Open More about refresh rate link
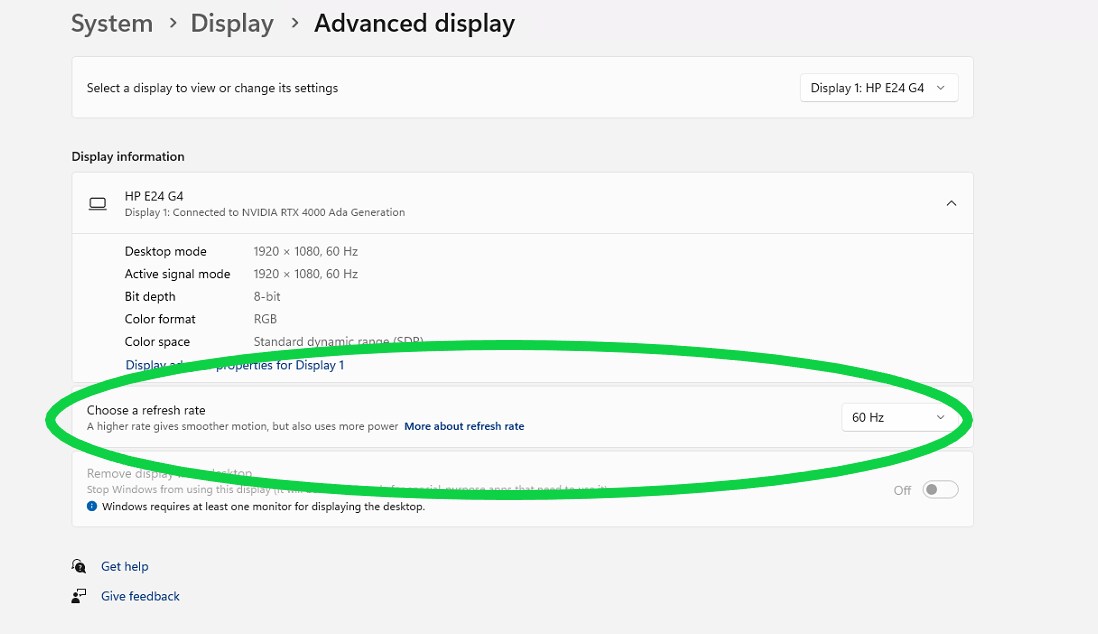1098x634 pixels. click(x=464, y=426)
